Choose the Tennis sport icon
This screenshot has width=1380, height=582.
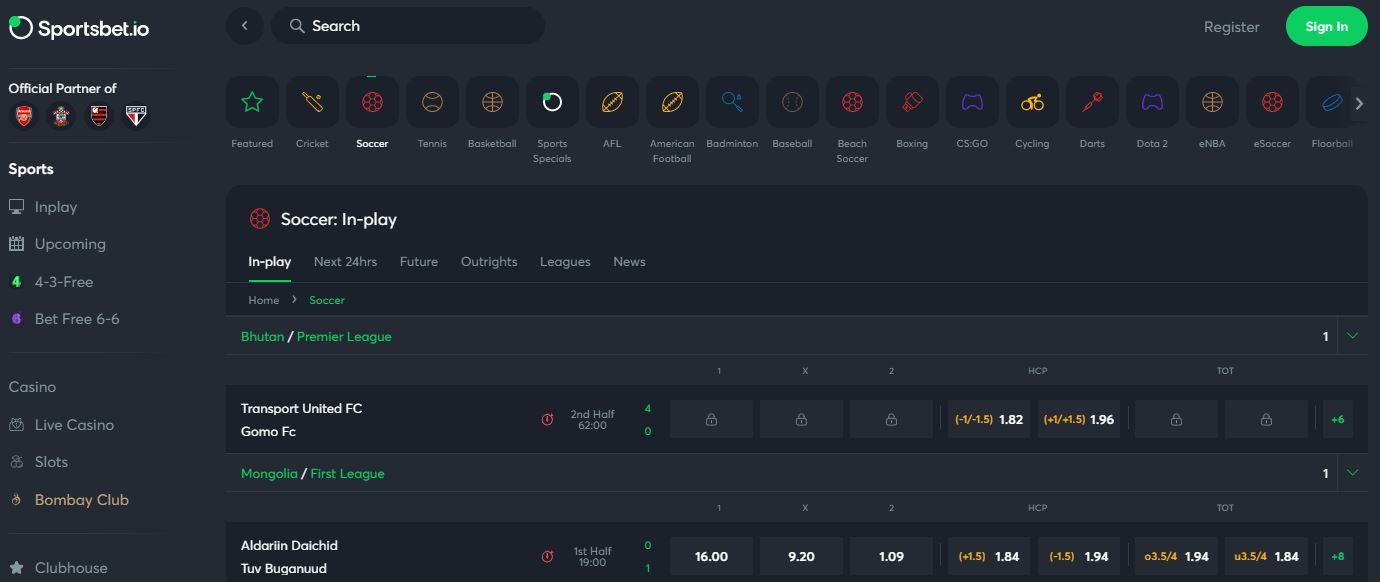pos(432,102)
